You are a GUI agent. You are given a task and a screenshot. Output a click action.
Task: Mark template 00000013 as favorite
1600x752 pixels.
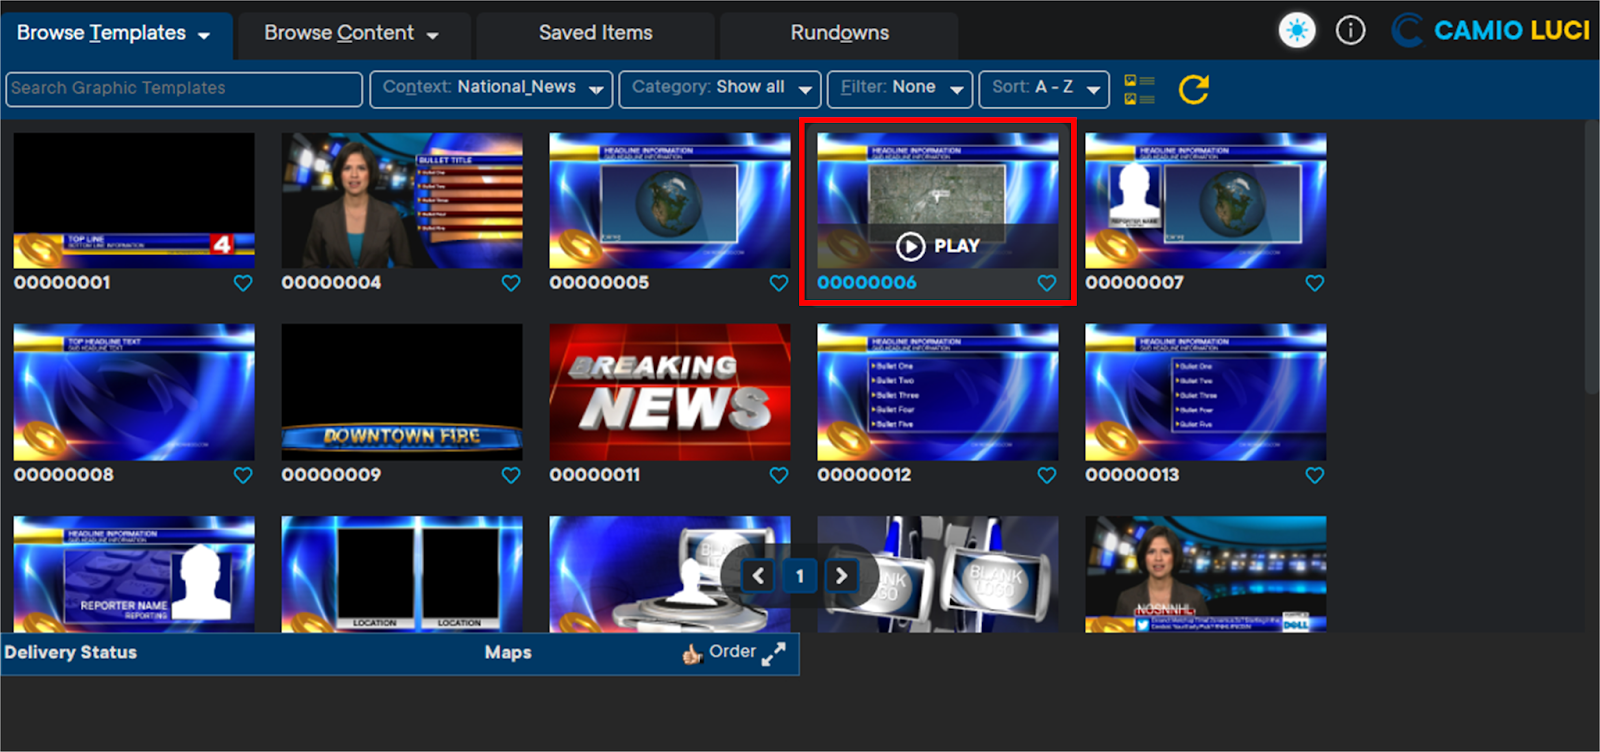[x=1315, y=475]
